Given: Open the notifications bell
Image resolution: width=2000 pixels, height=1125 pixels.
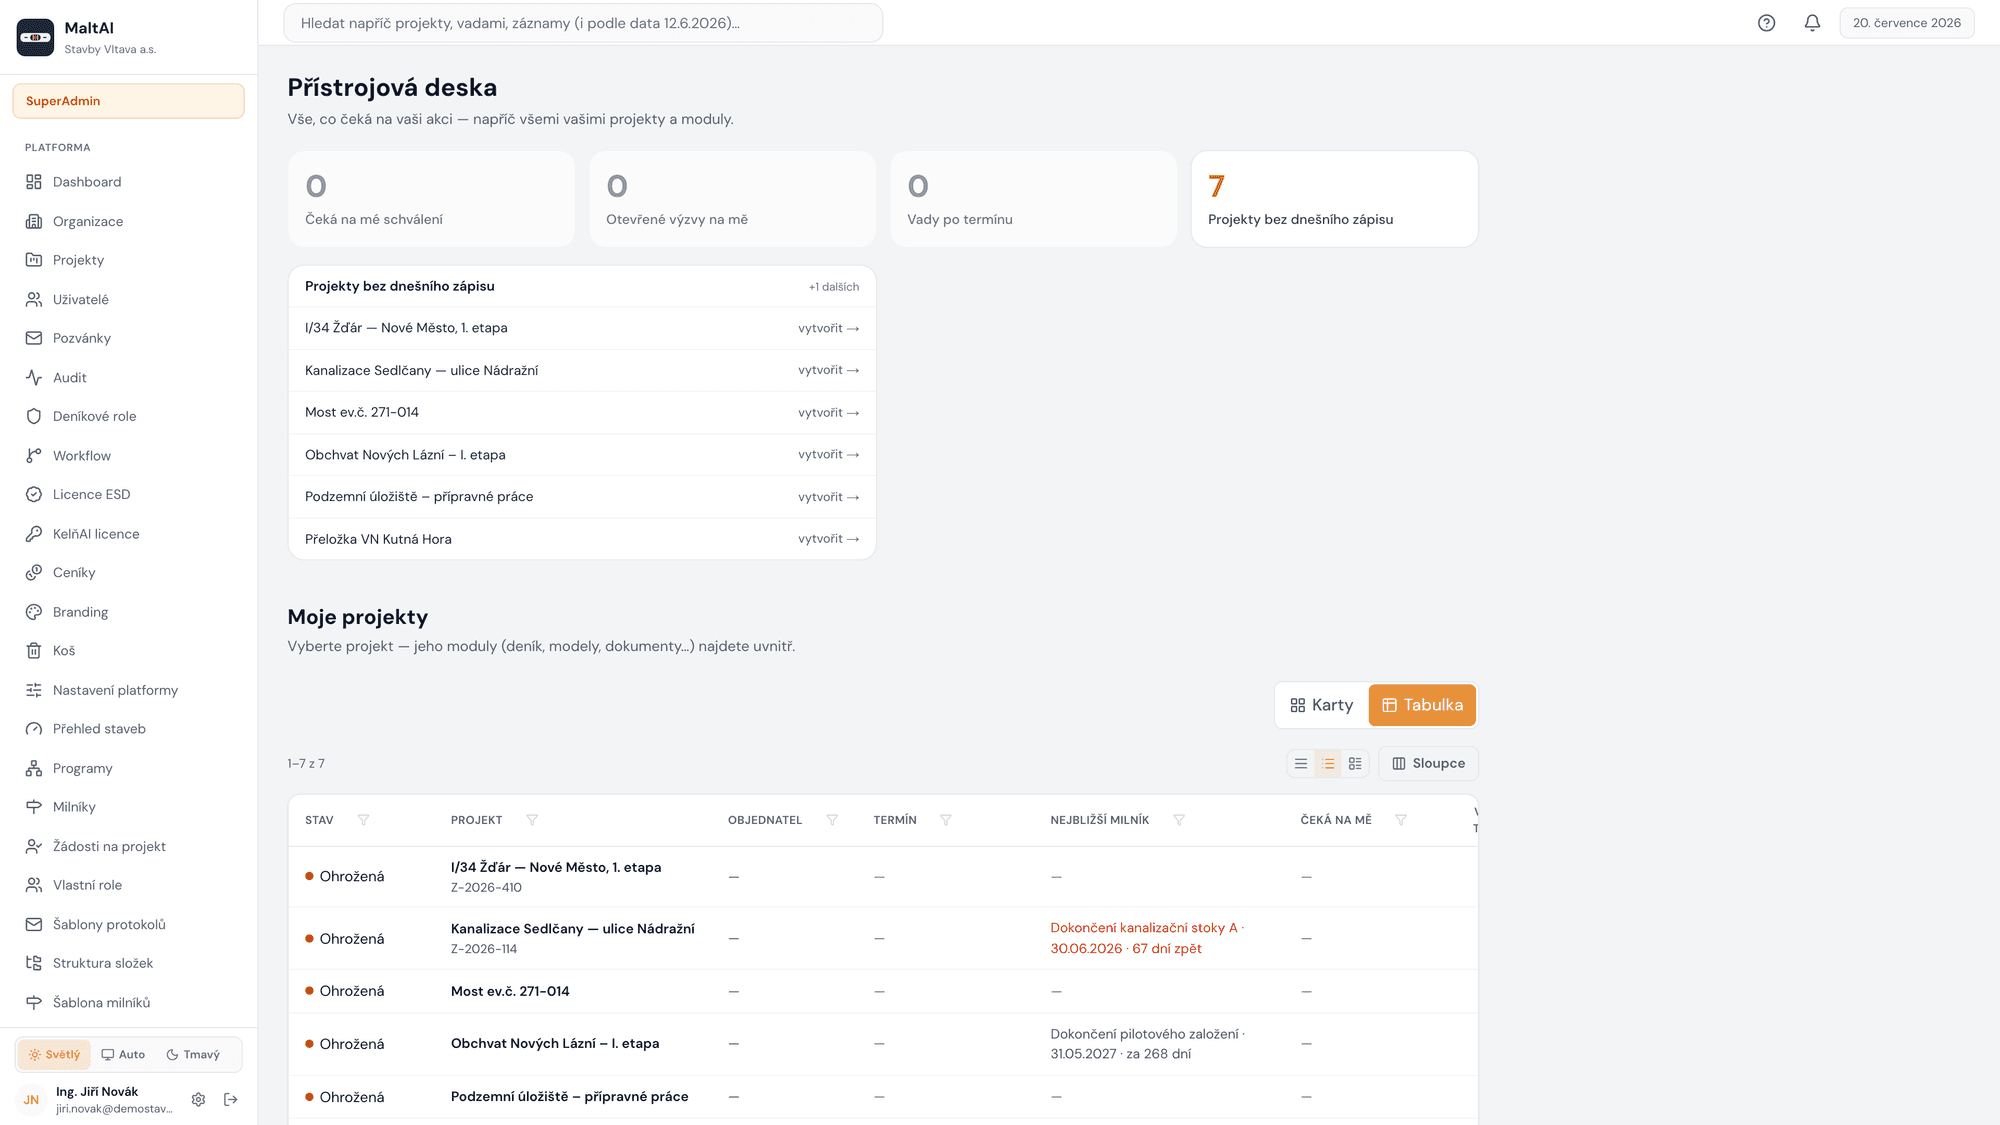Looking at the screenshot, I should pyautogui.click(x=1812, y=23).
